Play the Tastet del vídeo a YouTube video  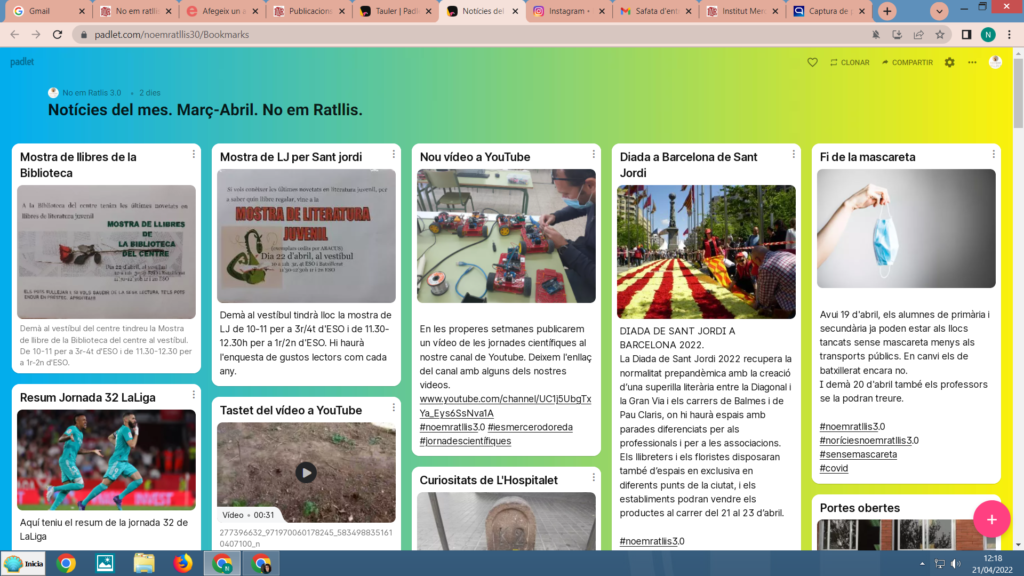[306, 472]
